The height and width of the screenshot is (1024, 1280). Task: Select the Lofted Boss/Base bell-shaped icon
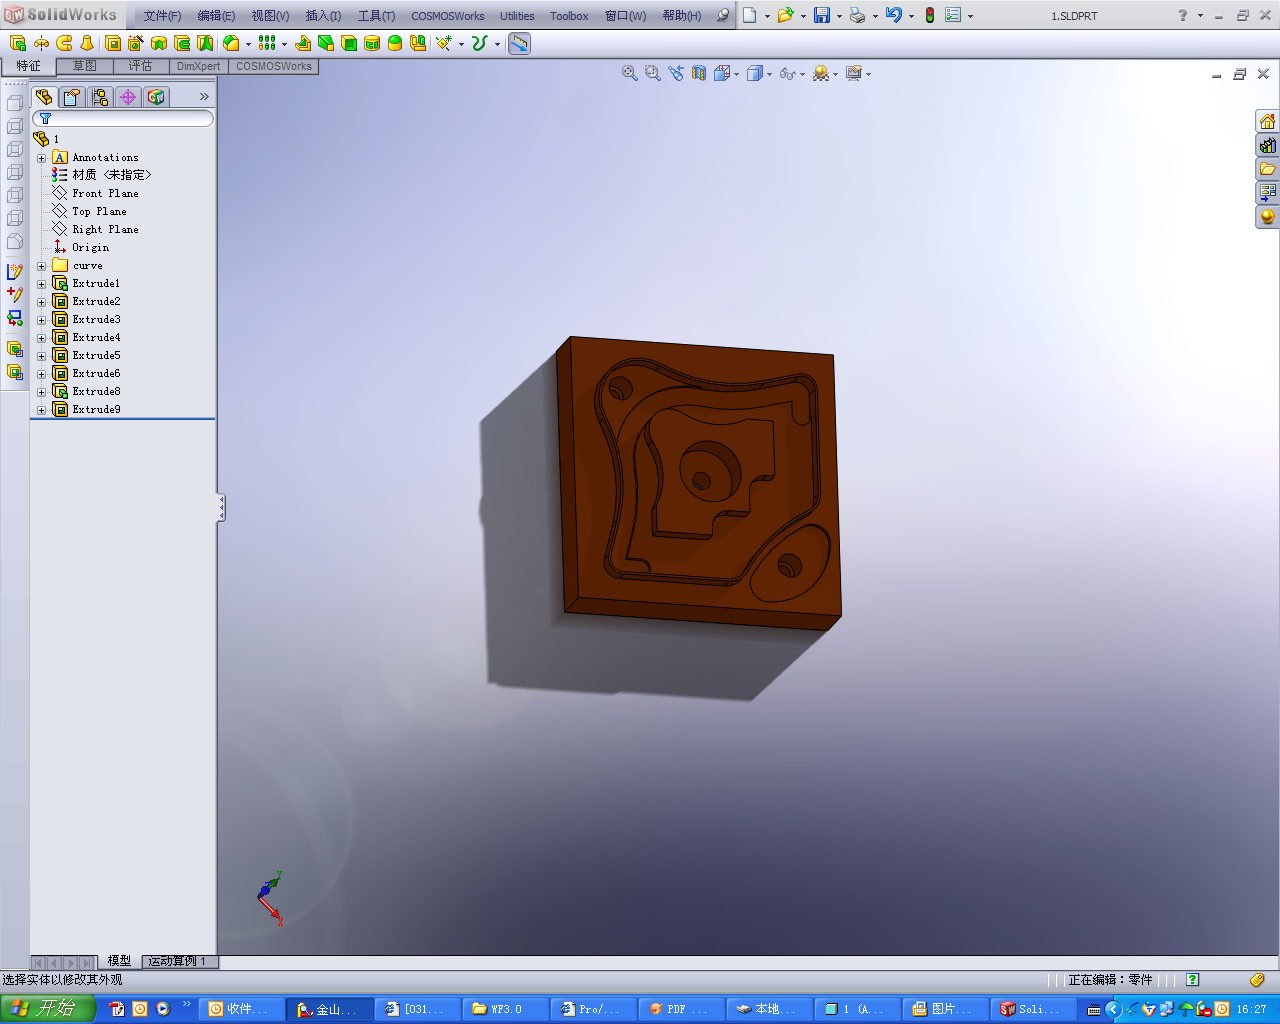(87, 43)
